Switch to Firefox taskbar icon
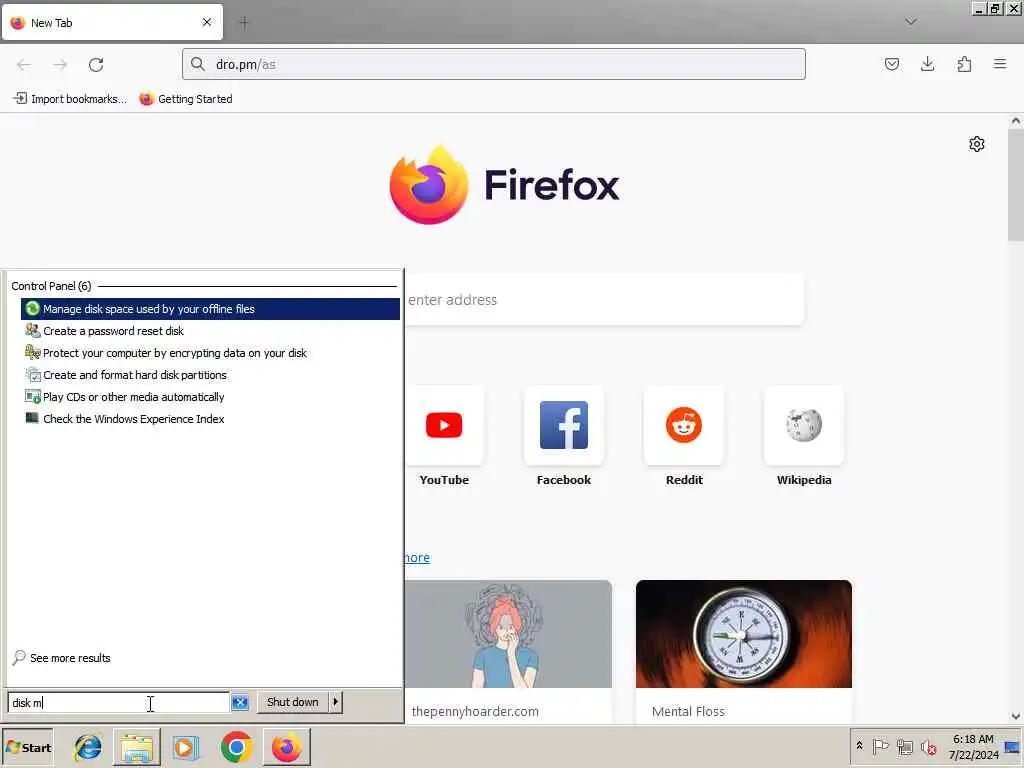 click(287, 748)
